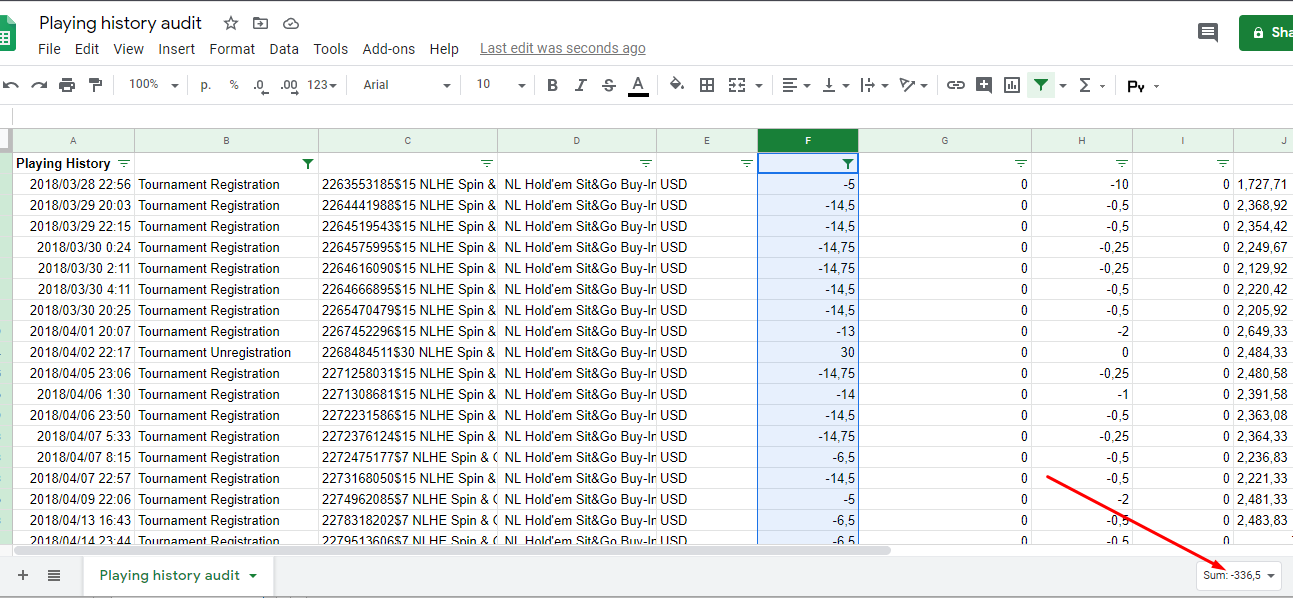This screenshot has width=1293, height=598.
Task: Open the functions (Sigma) menu
Action: (1091, 85)
